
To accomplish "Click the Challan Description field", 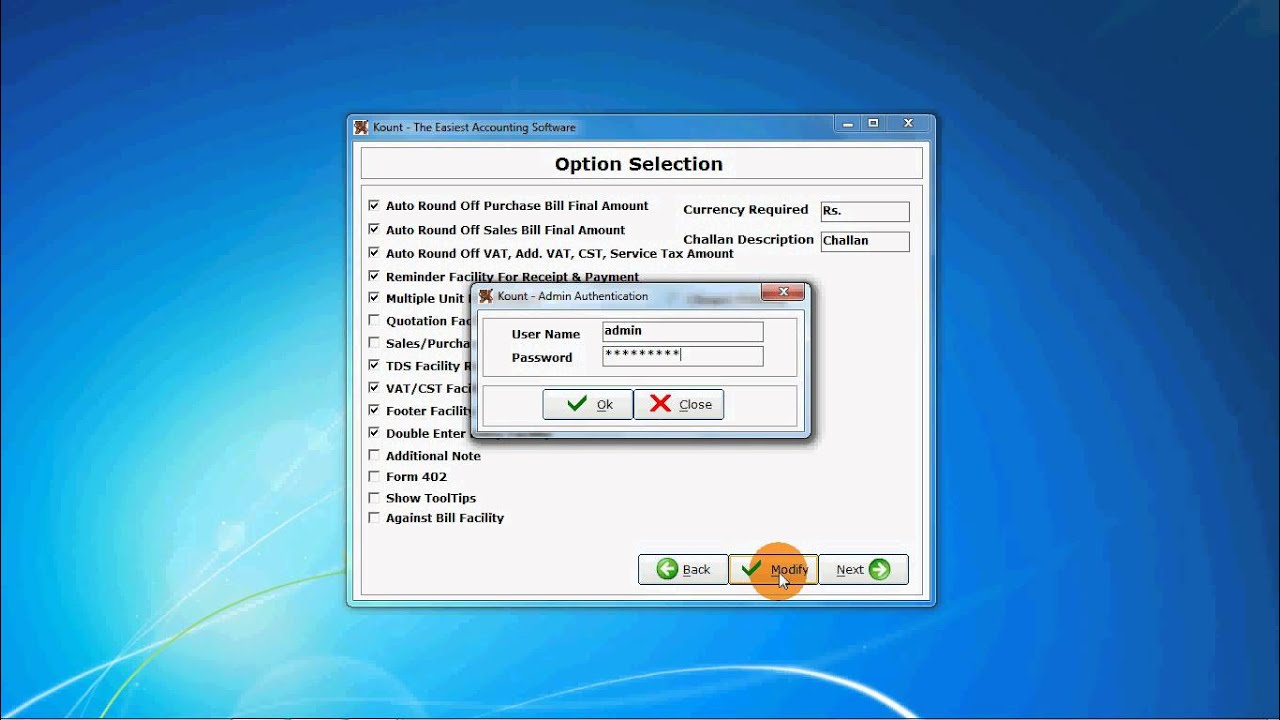I will 865,241.
